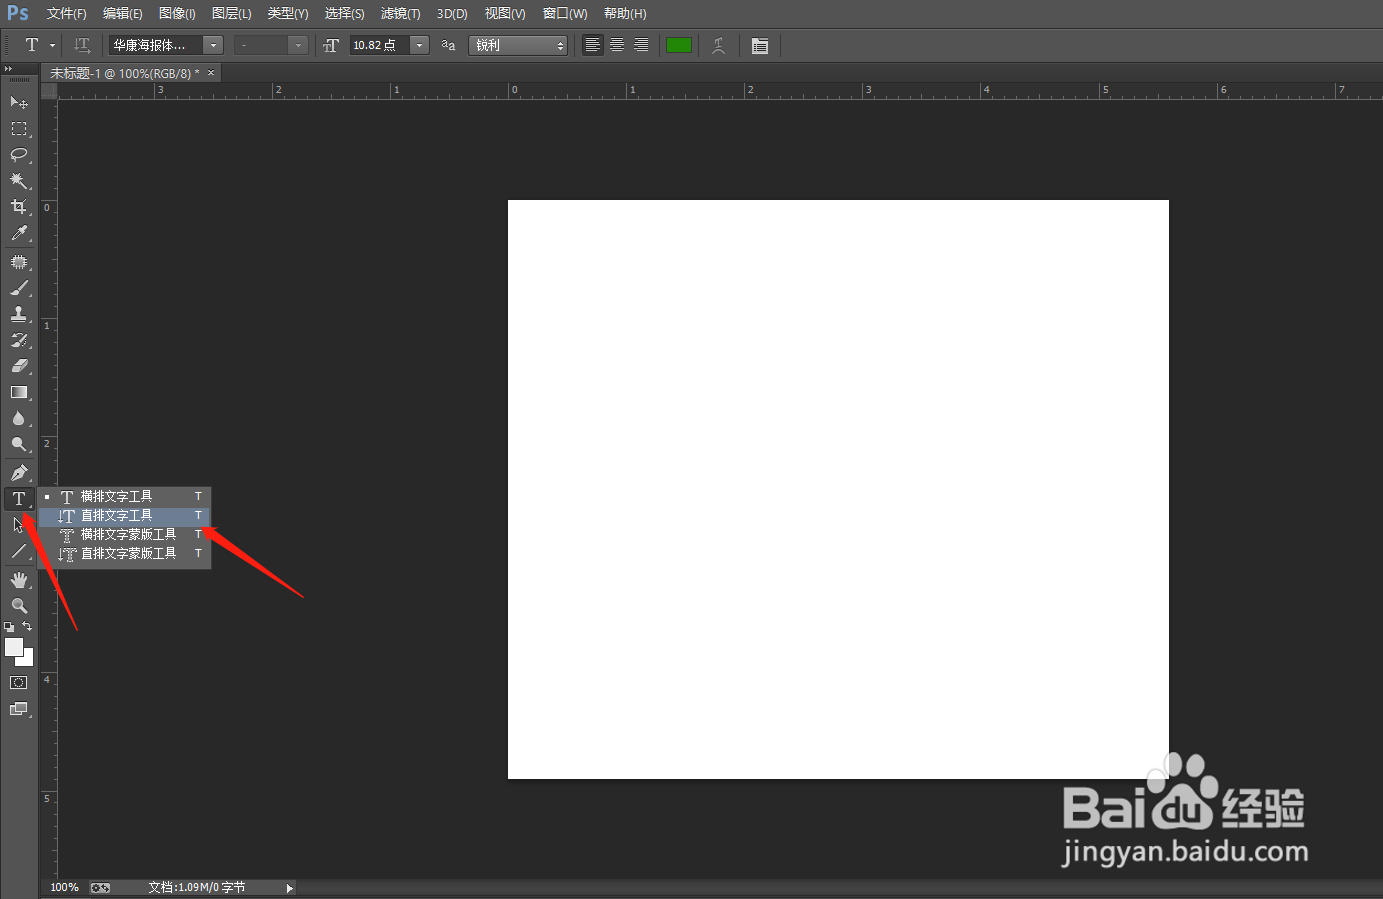Choose 直排文字蒙版工具 from the flyout
This screenshot has height=899, width=1383.
point(124,554)
